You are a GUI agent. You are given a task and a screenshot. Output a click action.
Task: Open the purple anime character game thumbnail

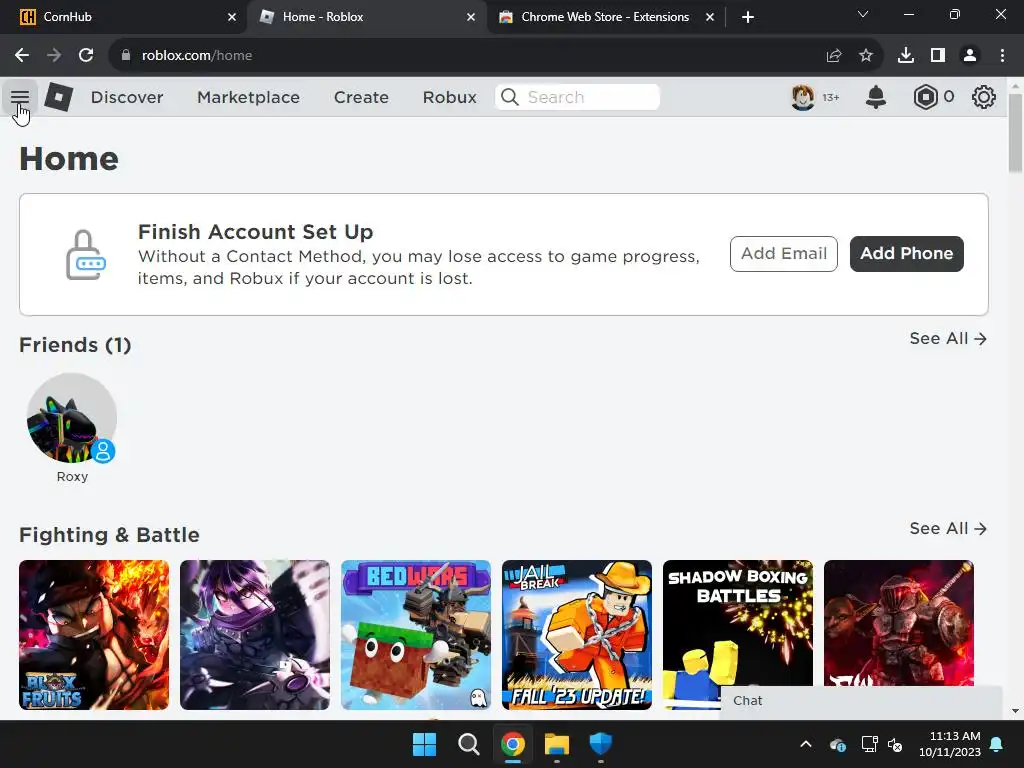click(255, 635)
